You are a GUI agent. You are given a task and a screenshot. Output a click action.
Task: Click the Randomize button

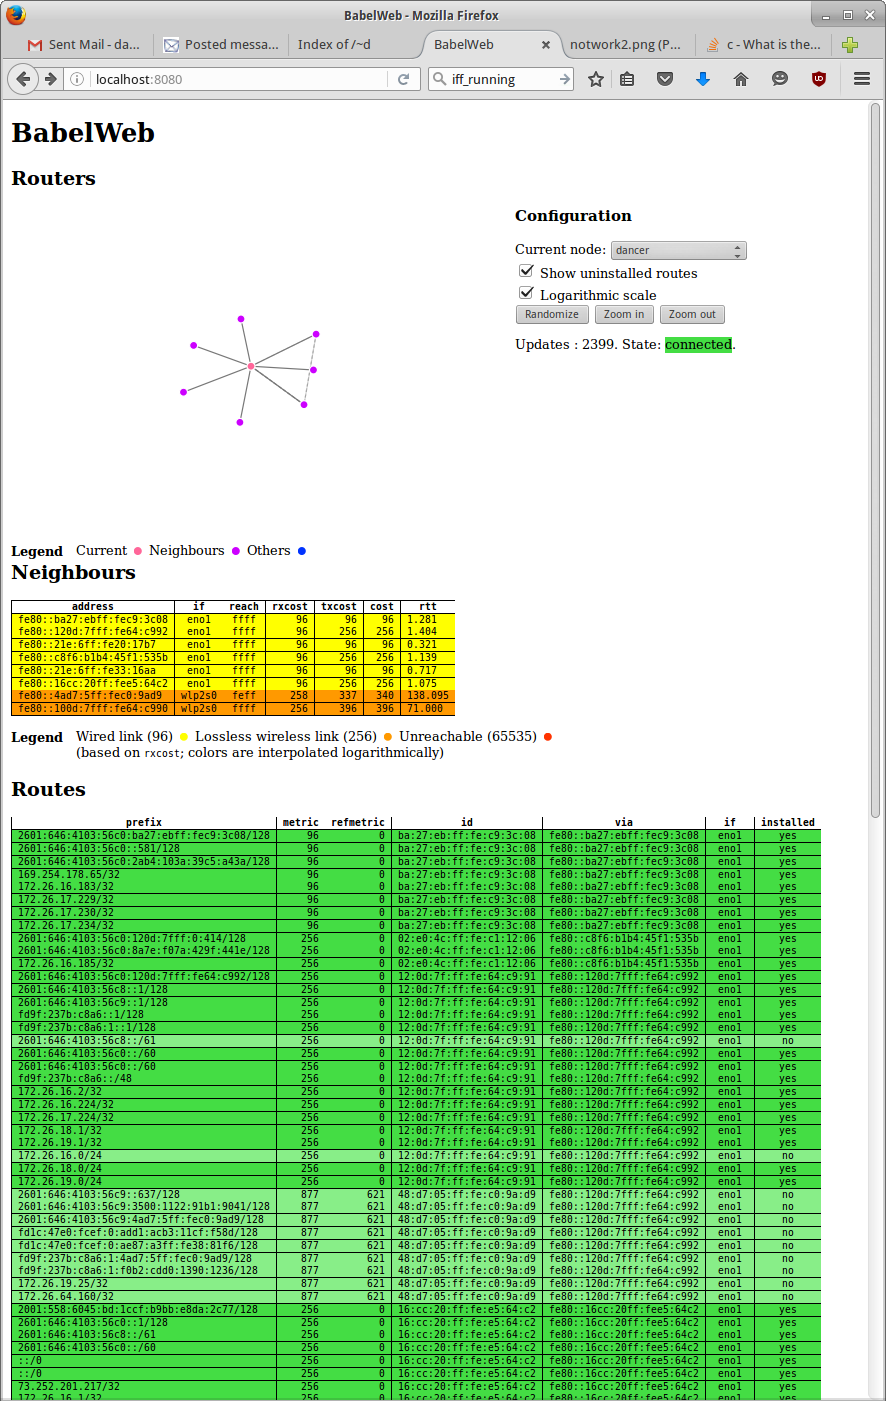pos(552,314)
